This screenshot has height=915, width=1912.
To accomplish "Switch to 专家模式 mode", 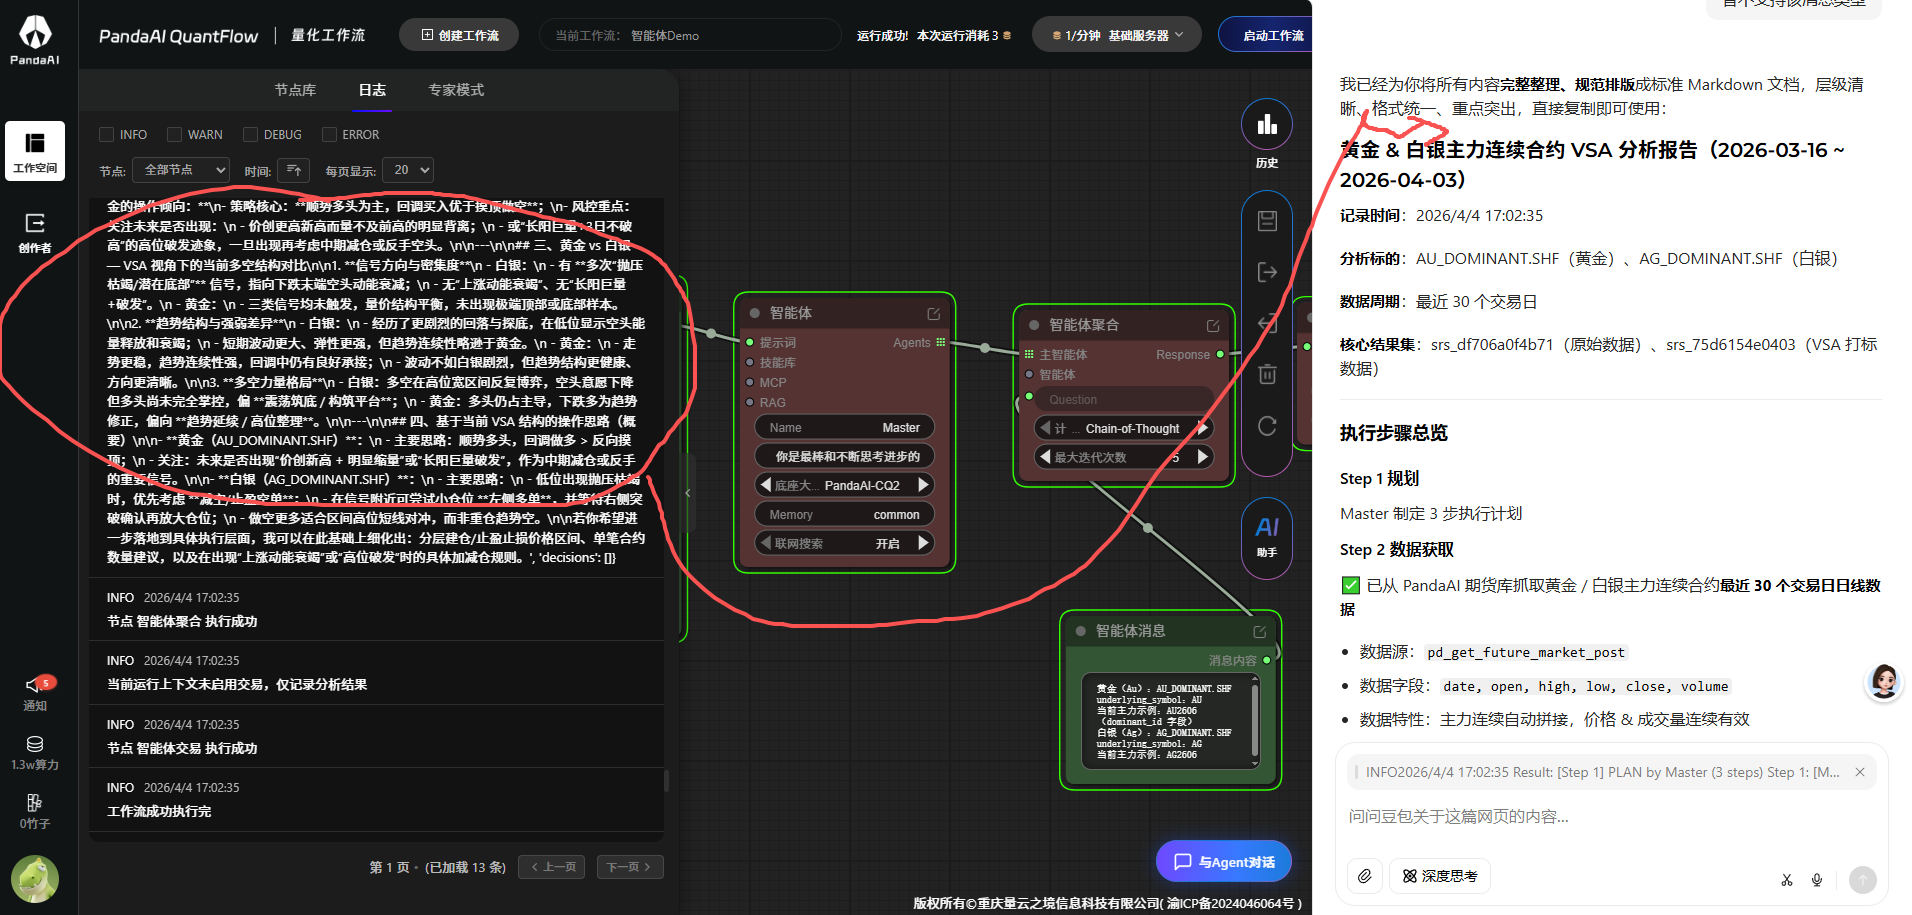I will pyautogui.click(x=456, y=90).
